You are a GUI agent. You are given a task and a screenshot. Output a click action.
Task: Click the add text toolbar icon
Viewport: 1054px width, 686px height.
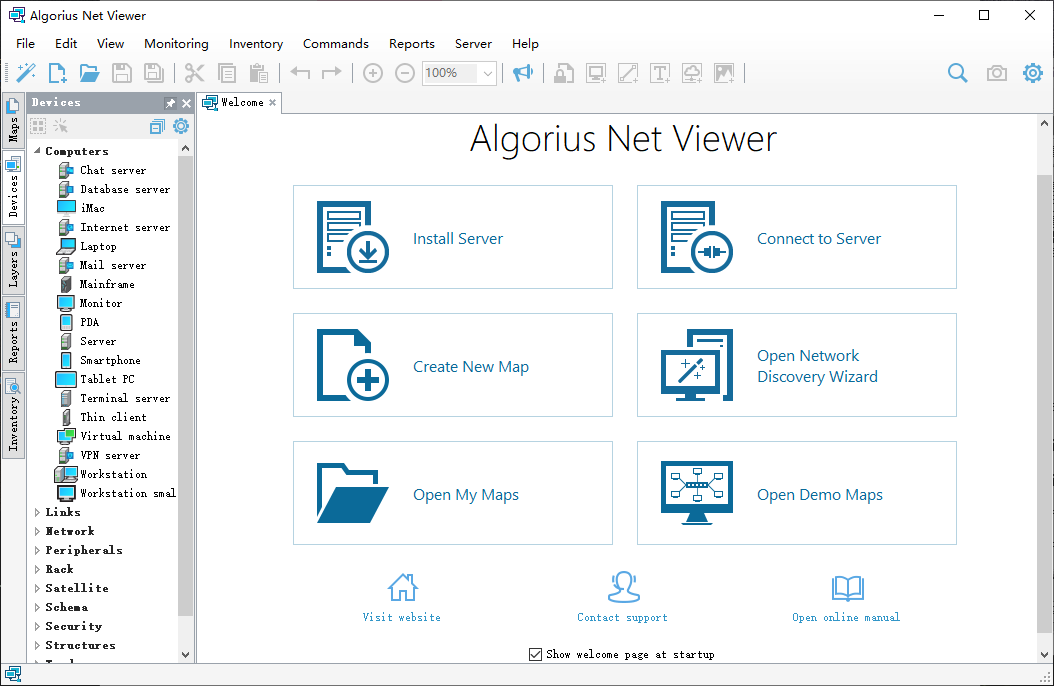(660, 73)
